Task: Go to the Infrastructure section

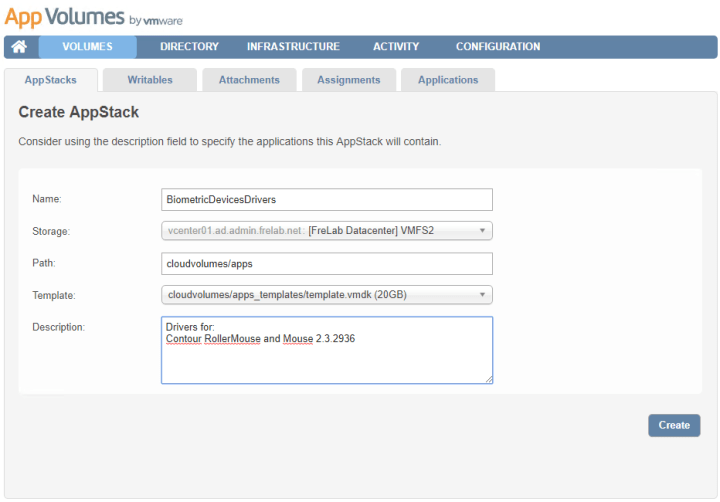Action: (293, 47)
